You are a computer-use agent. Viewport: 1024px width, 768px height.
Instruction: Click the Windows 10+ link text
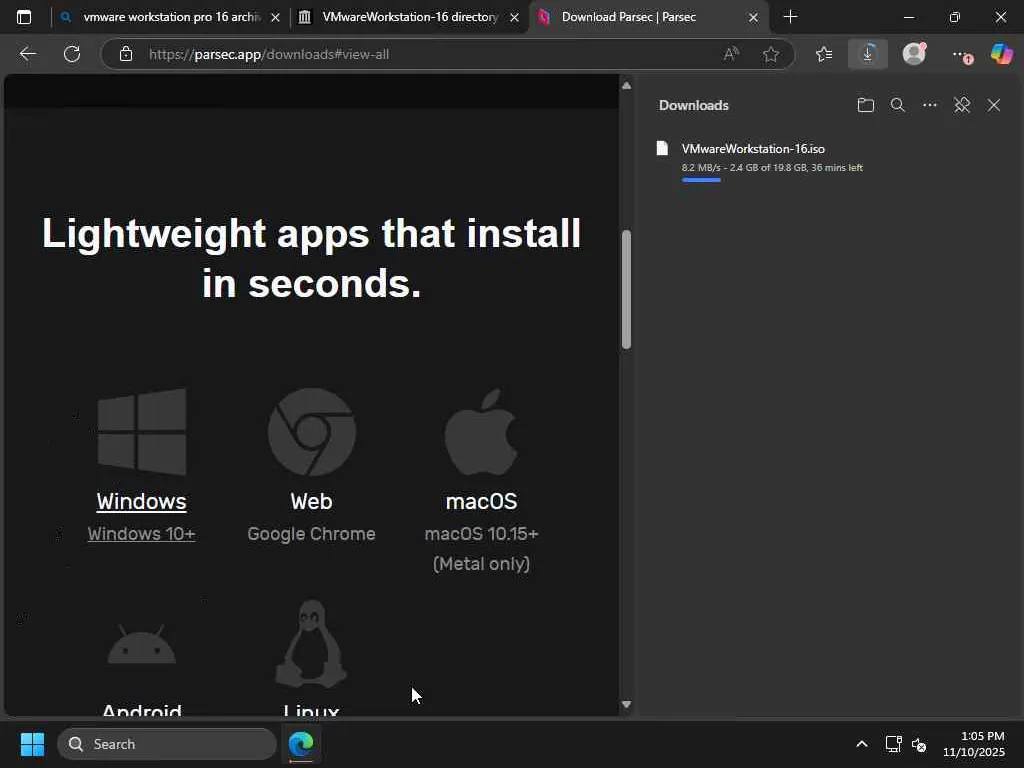[142, 534]
